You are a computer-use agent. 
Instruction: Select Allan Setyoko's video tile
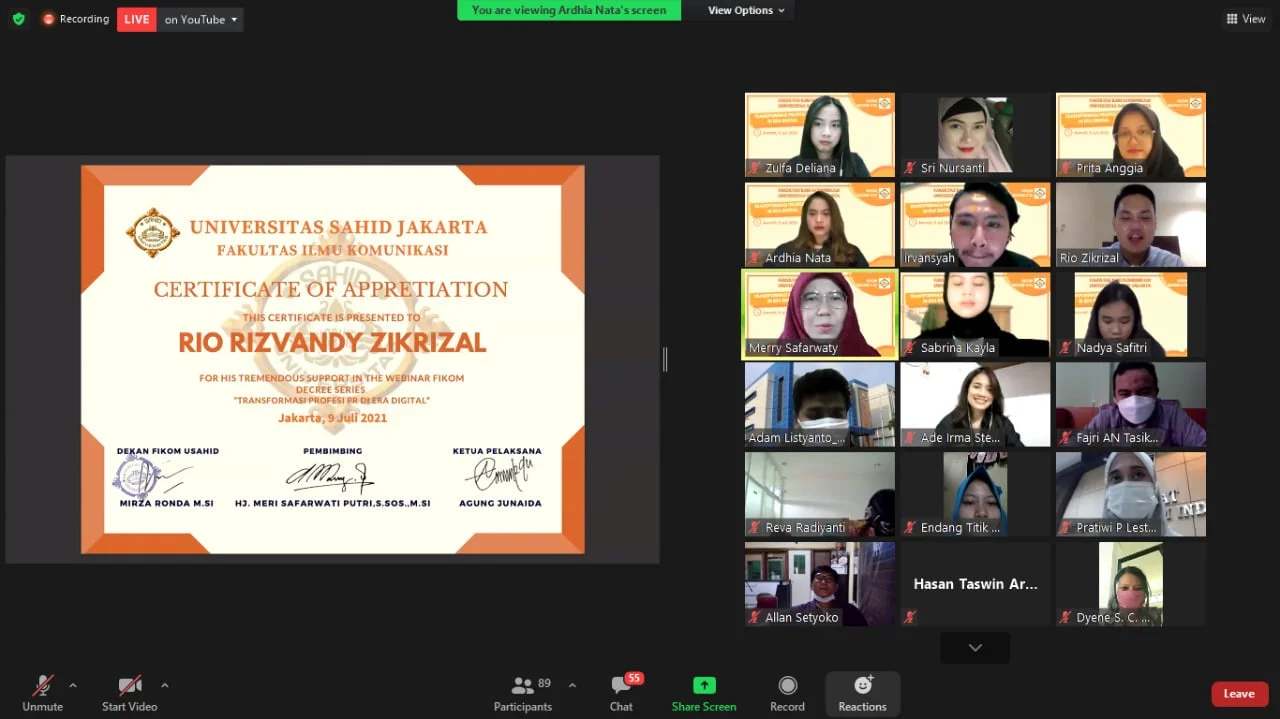[x=820, y=584]
